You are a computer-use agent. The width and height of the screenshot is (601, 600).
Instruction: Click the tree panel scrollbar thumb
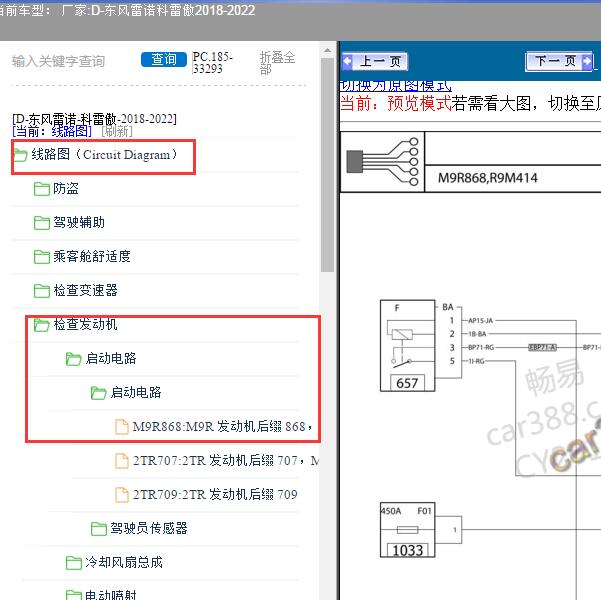pos(327,165)
